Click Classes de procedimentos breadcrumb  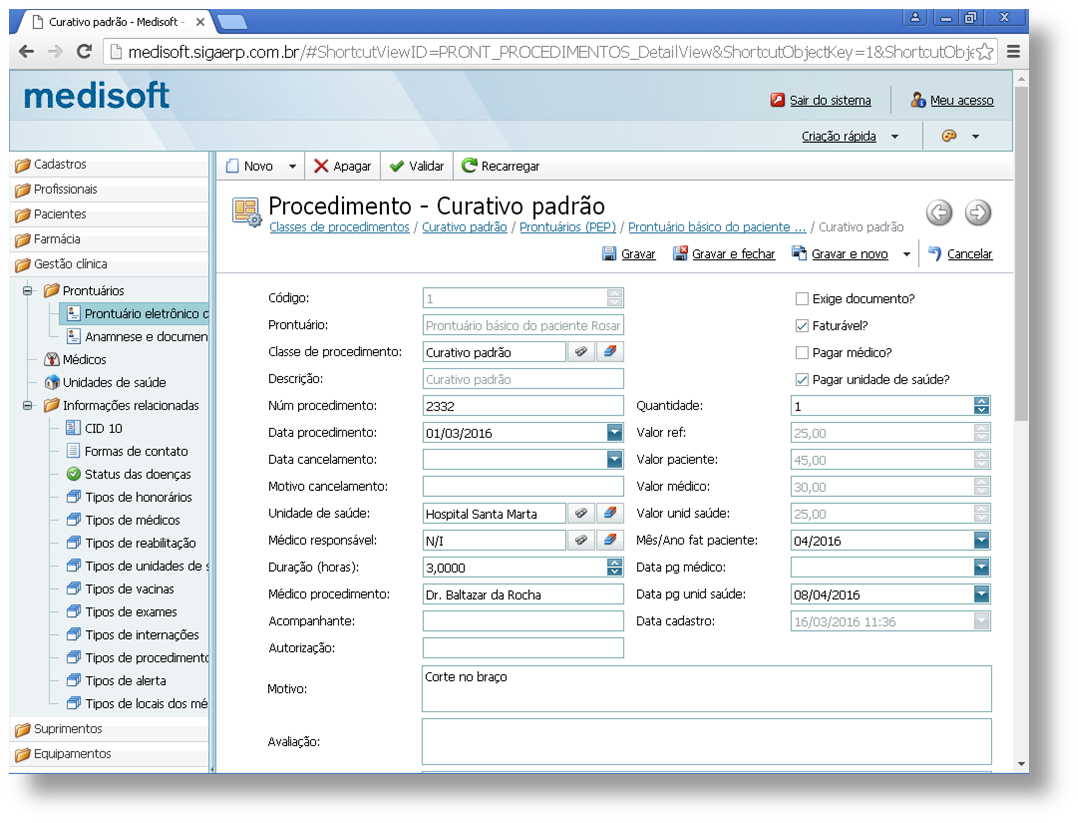pyautogui.click(x=339, y=228)
